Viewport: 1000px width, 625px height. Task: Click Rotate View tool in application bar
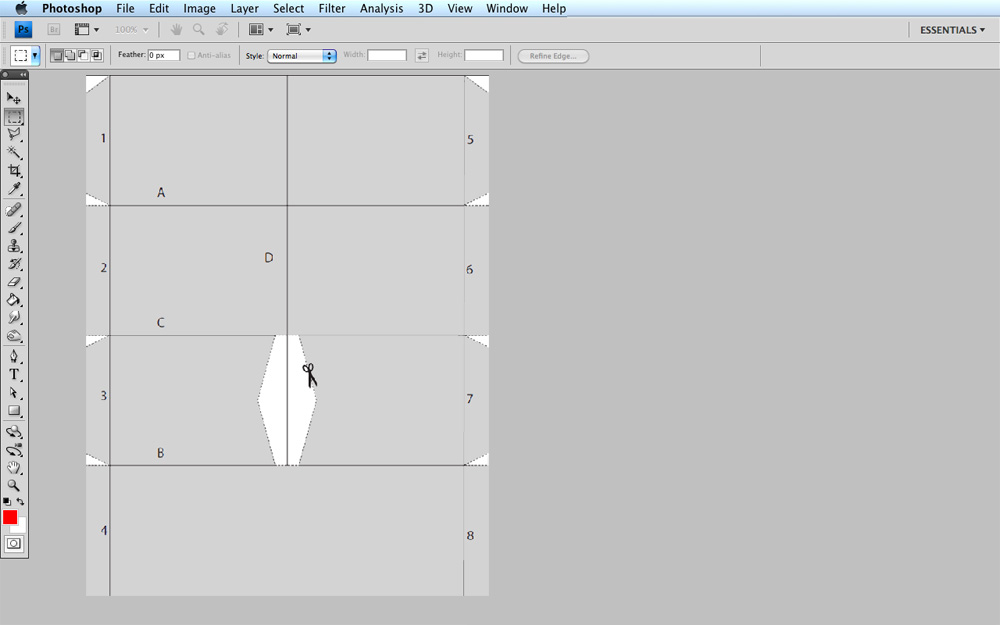pyautogui.click(x=221, y=29)
